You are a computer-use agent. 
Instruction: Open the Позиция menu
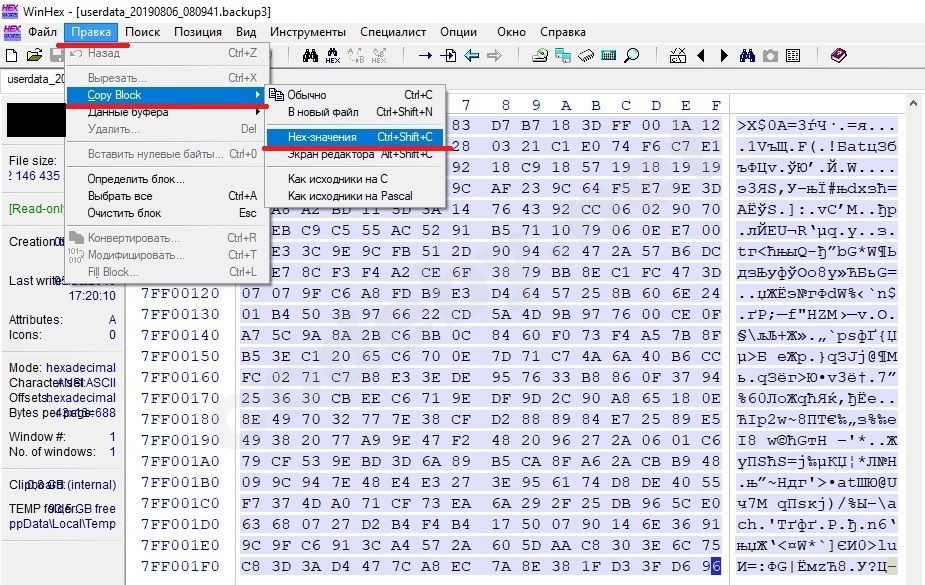click(198, 32)
